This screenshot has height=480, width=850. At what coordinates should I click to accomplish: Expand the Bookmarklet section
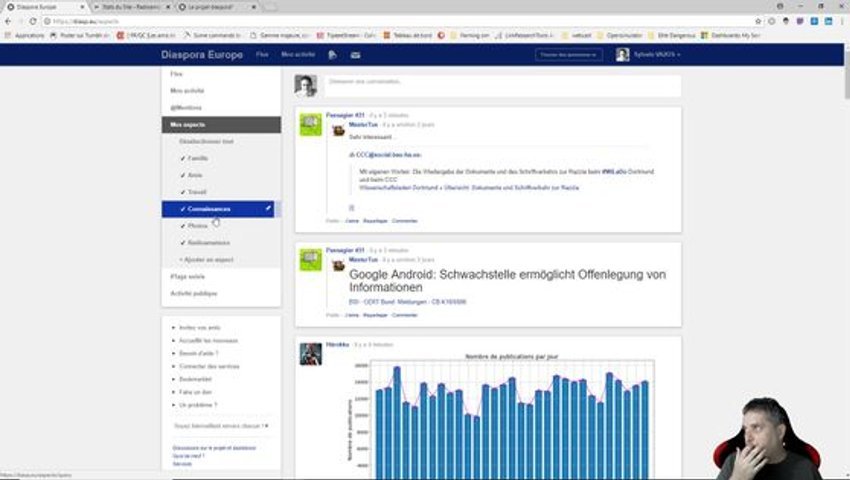pos(195,379)
